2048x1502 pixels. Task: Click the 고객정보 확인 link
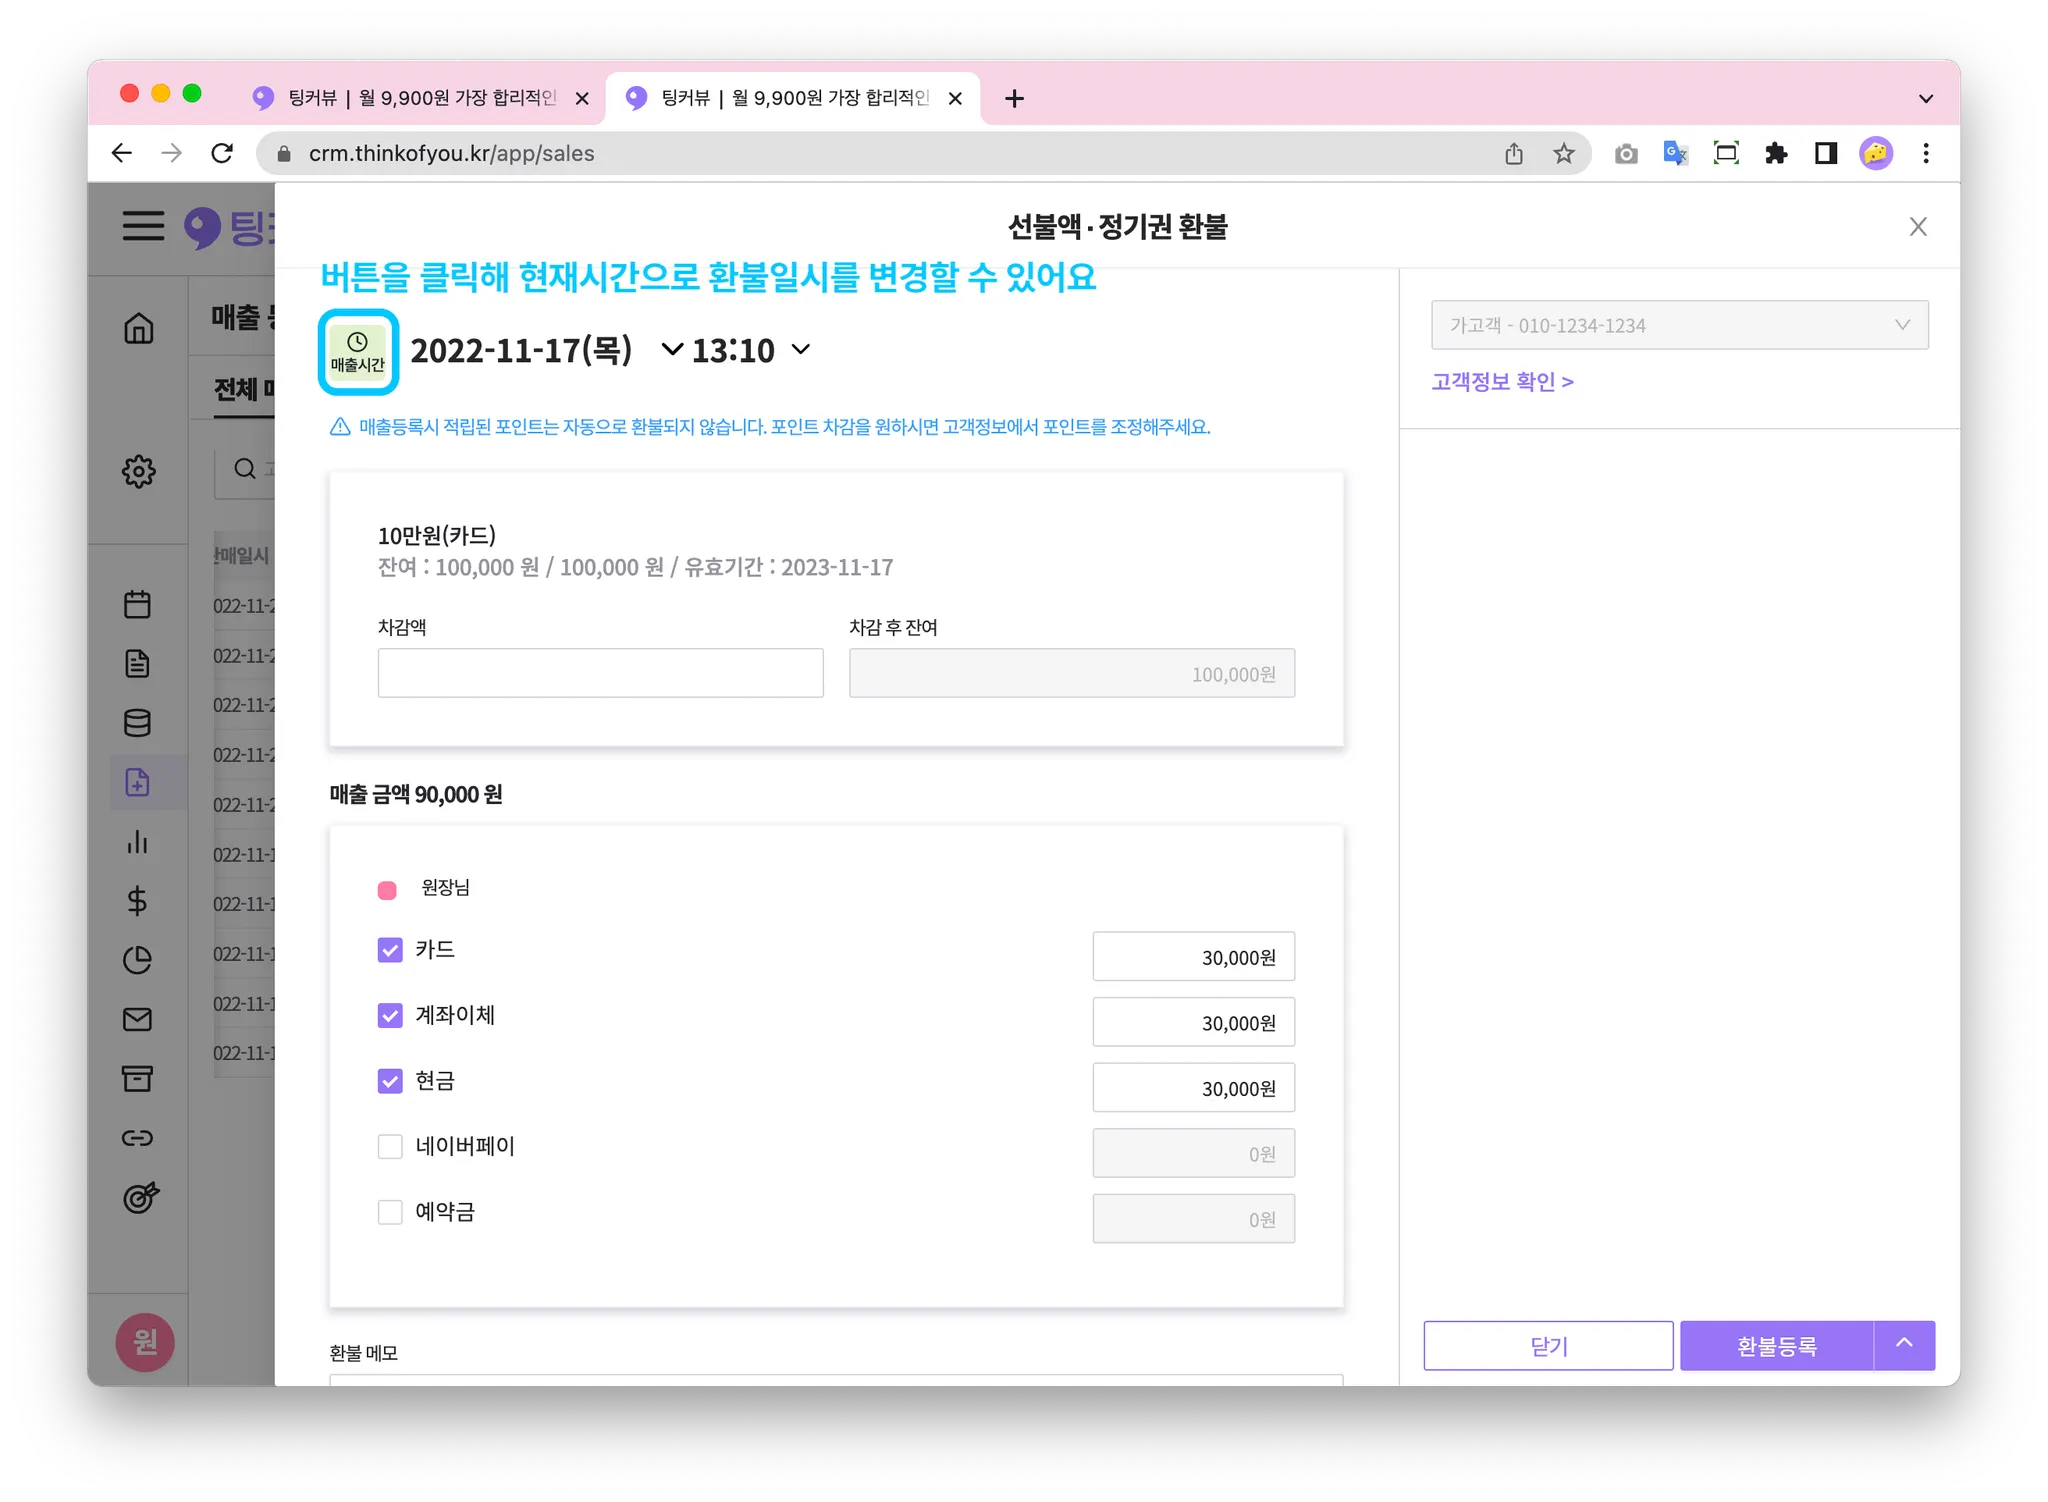(x=1502, y=382)
